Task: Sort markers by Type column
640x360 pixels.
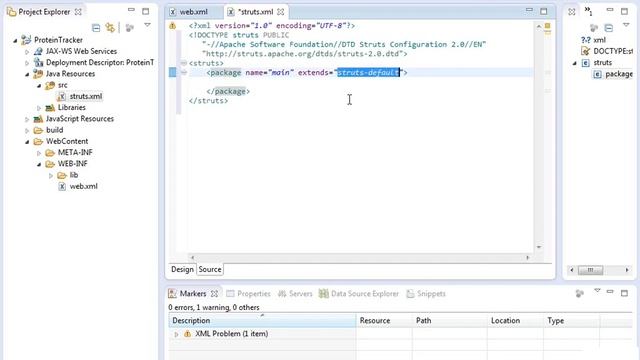Action: click(x=571, y=320)
